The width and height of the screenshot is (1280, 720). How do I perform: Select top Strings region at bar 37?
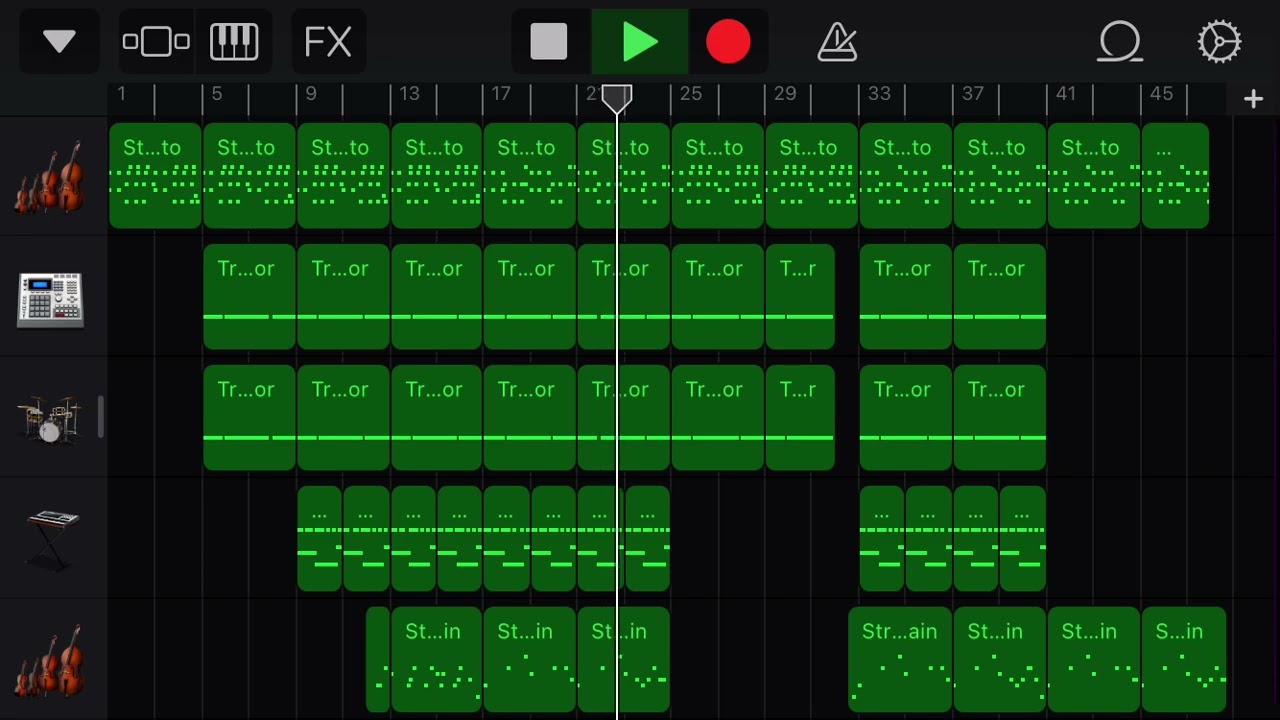click(1000, 176)
